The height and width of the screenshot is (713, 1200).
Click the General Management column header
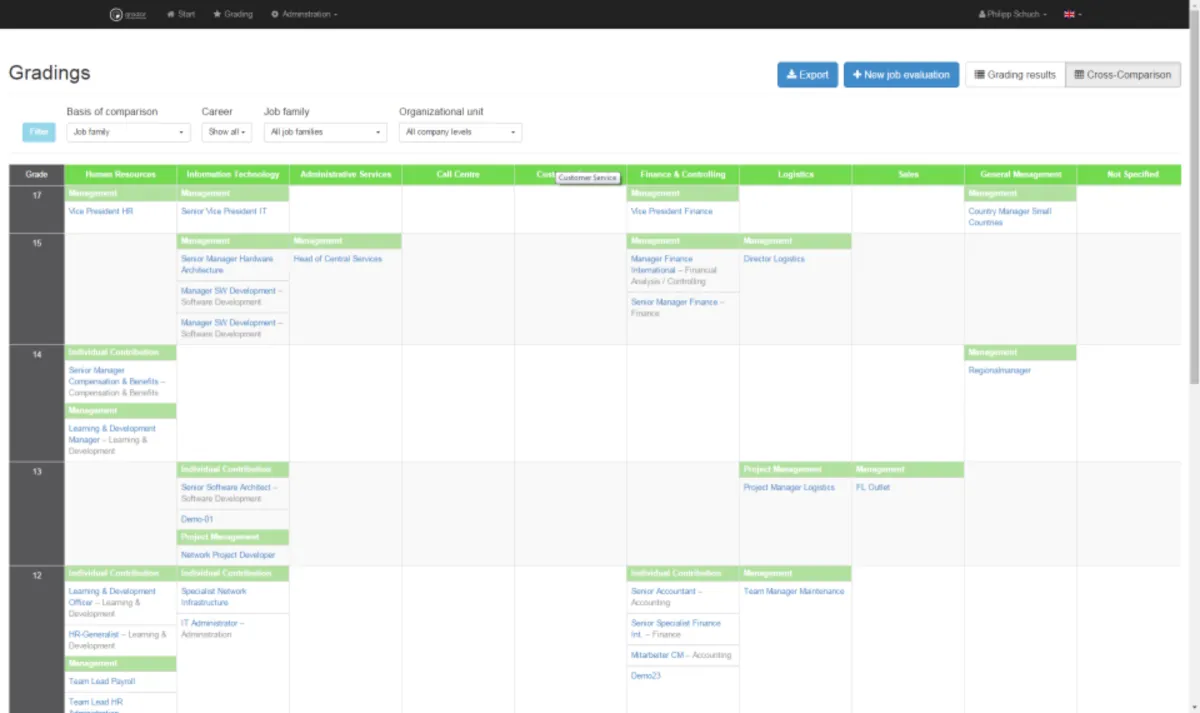(1021, 175)
